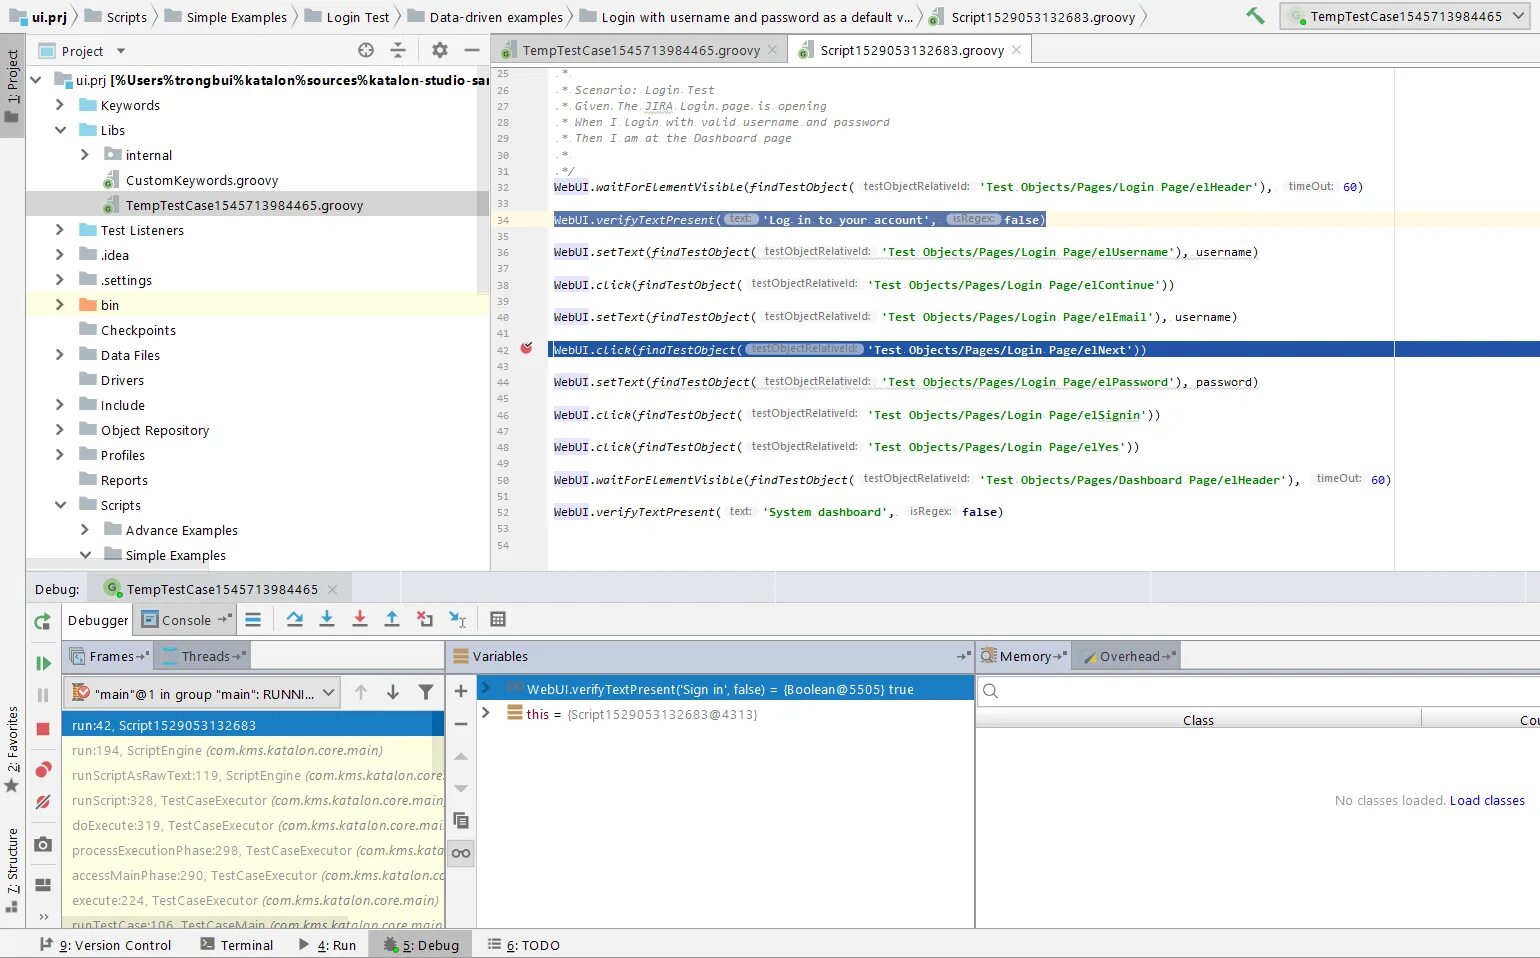The image size is (1540, 958).
Task: Switch to the Console tab
Action: point(186,620)
